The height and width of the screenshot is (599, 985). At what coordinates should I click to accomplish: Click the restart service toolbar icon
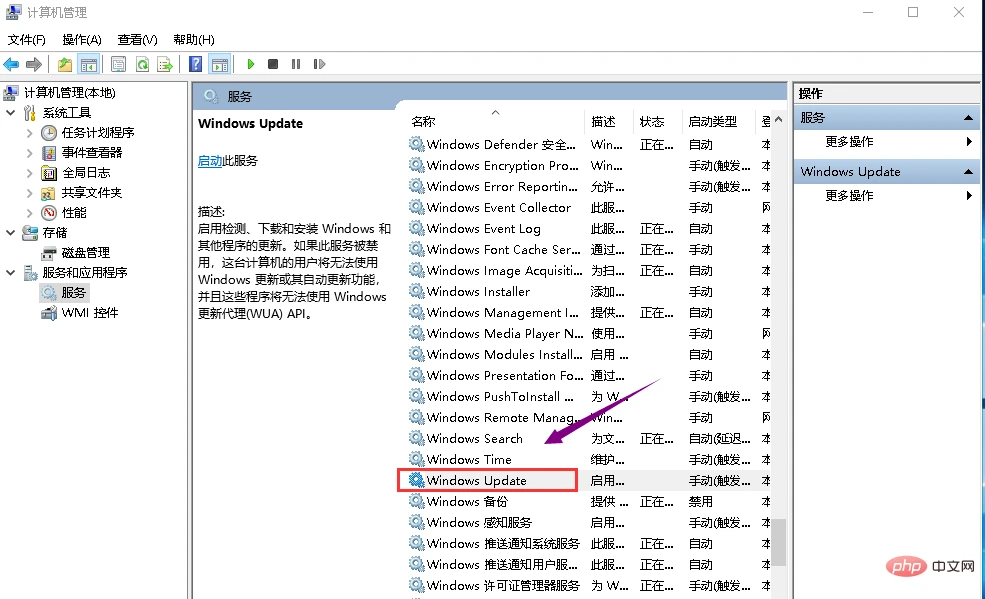click(x=319, y=64)
